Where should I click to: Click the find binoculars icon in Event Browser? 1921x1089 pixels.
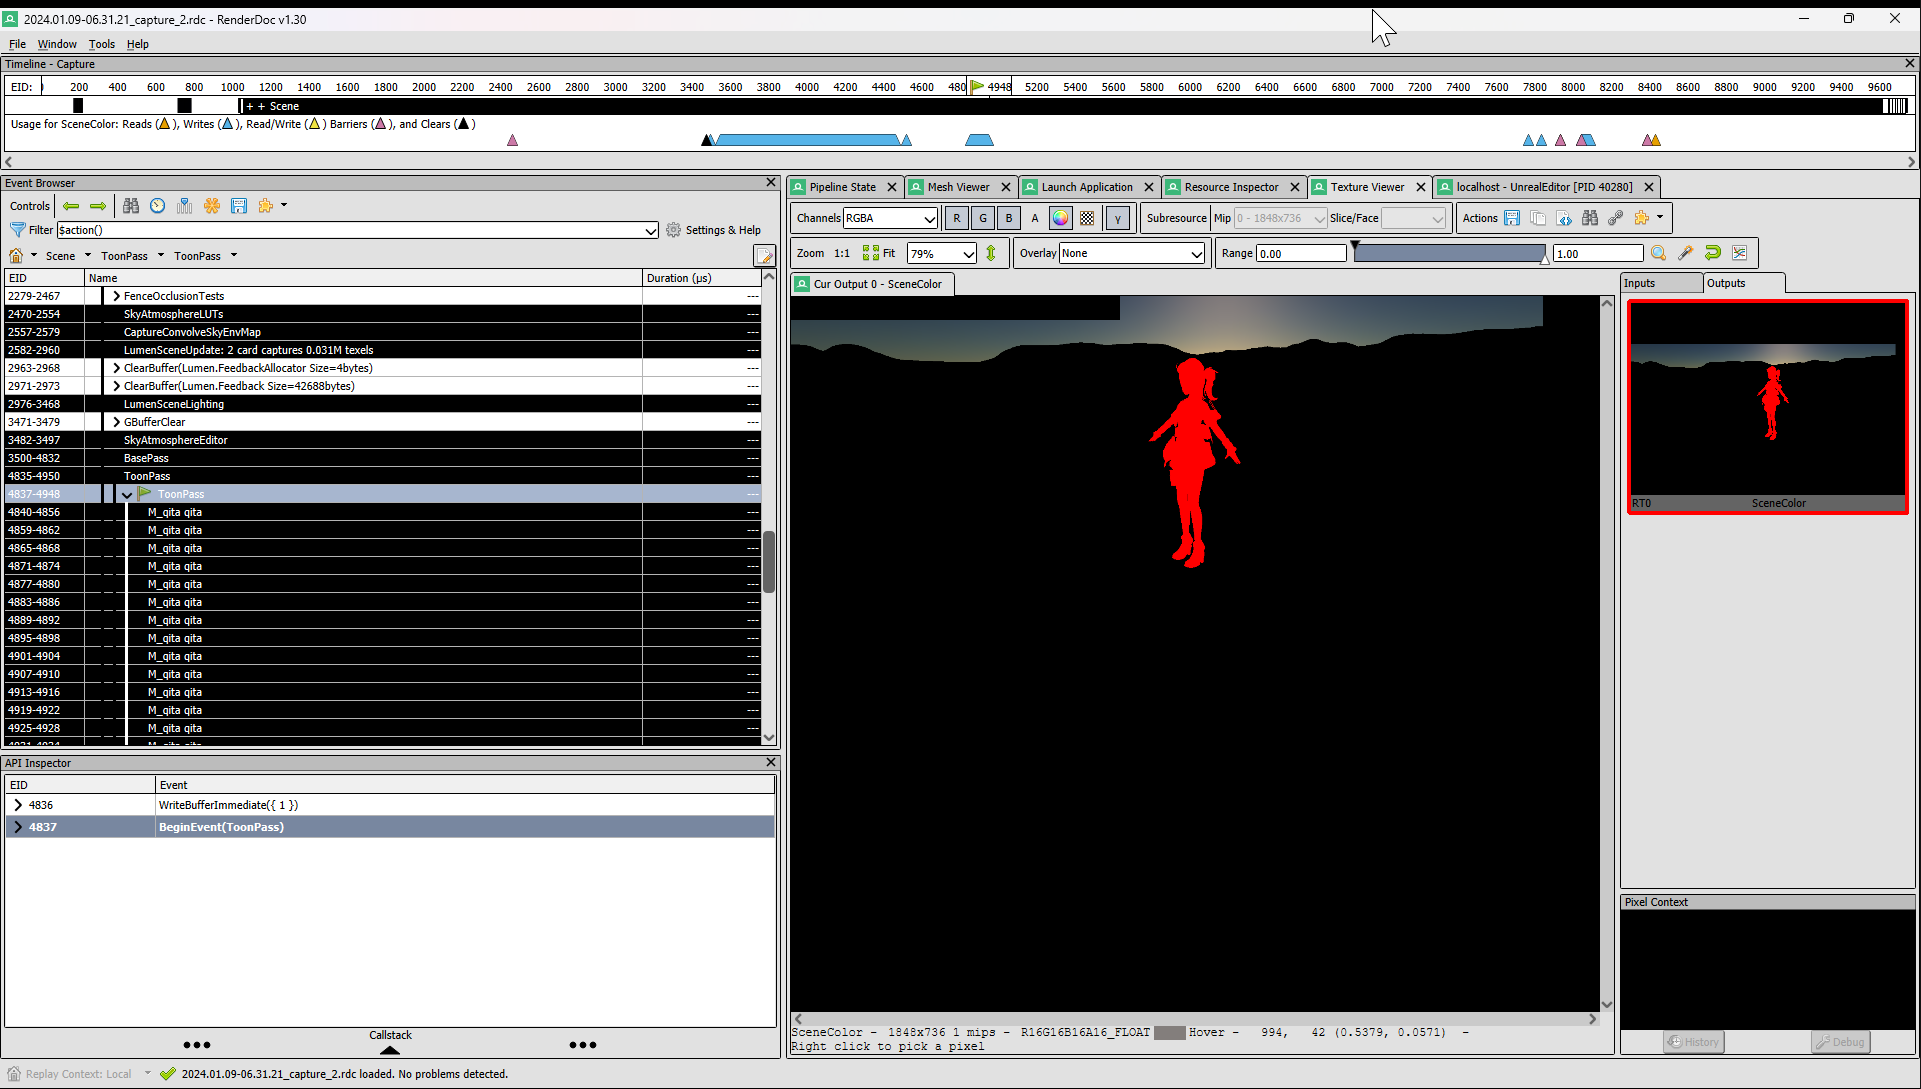[131, 206]
